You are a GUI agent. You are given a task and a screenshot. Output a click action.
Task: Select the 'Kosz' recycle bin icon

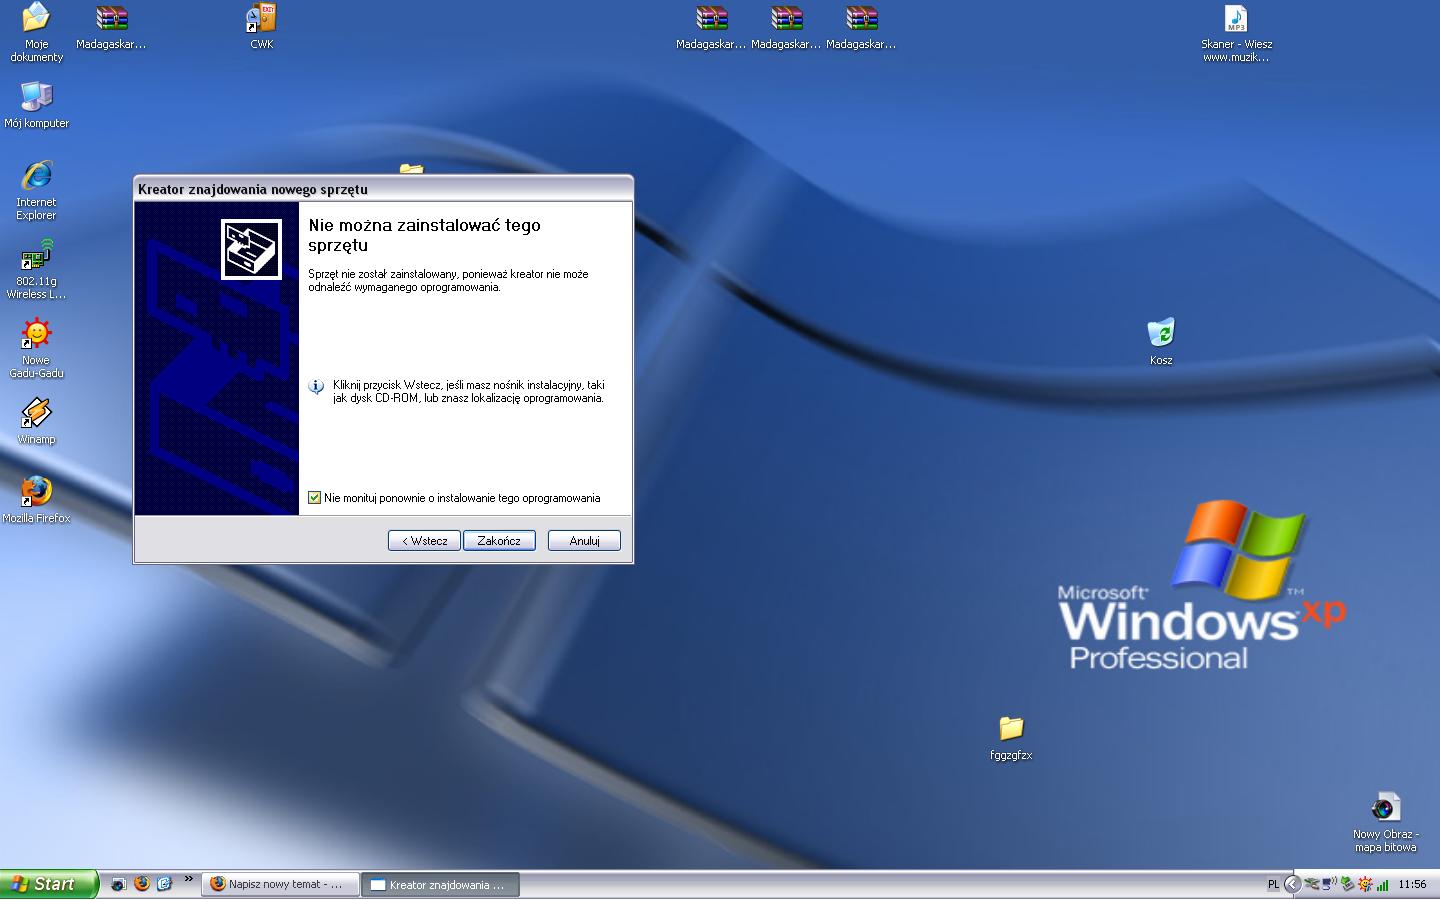pos(1161,341)
